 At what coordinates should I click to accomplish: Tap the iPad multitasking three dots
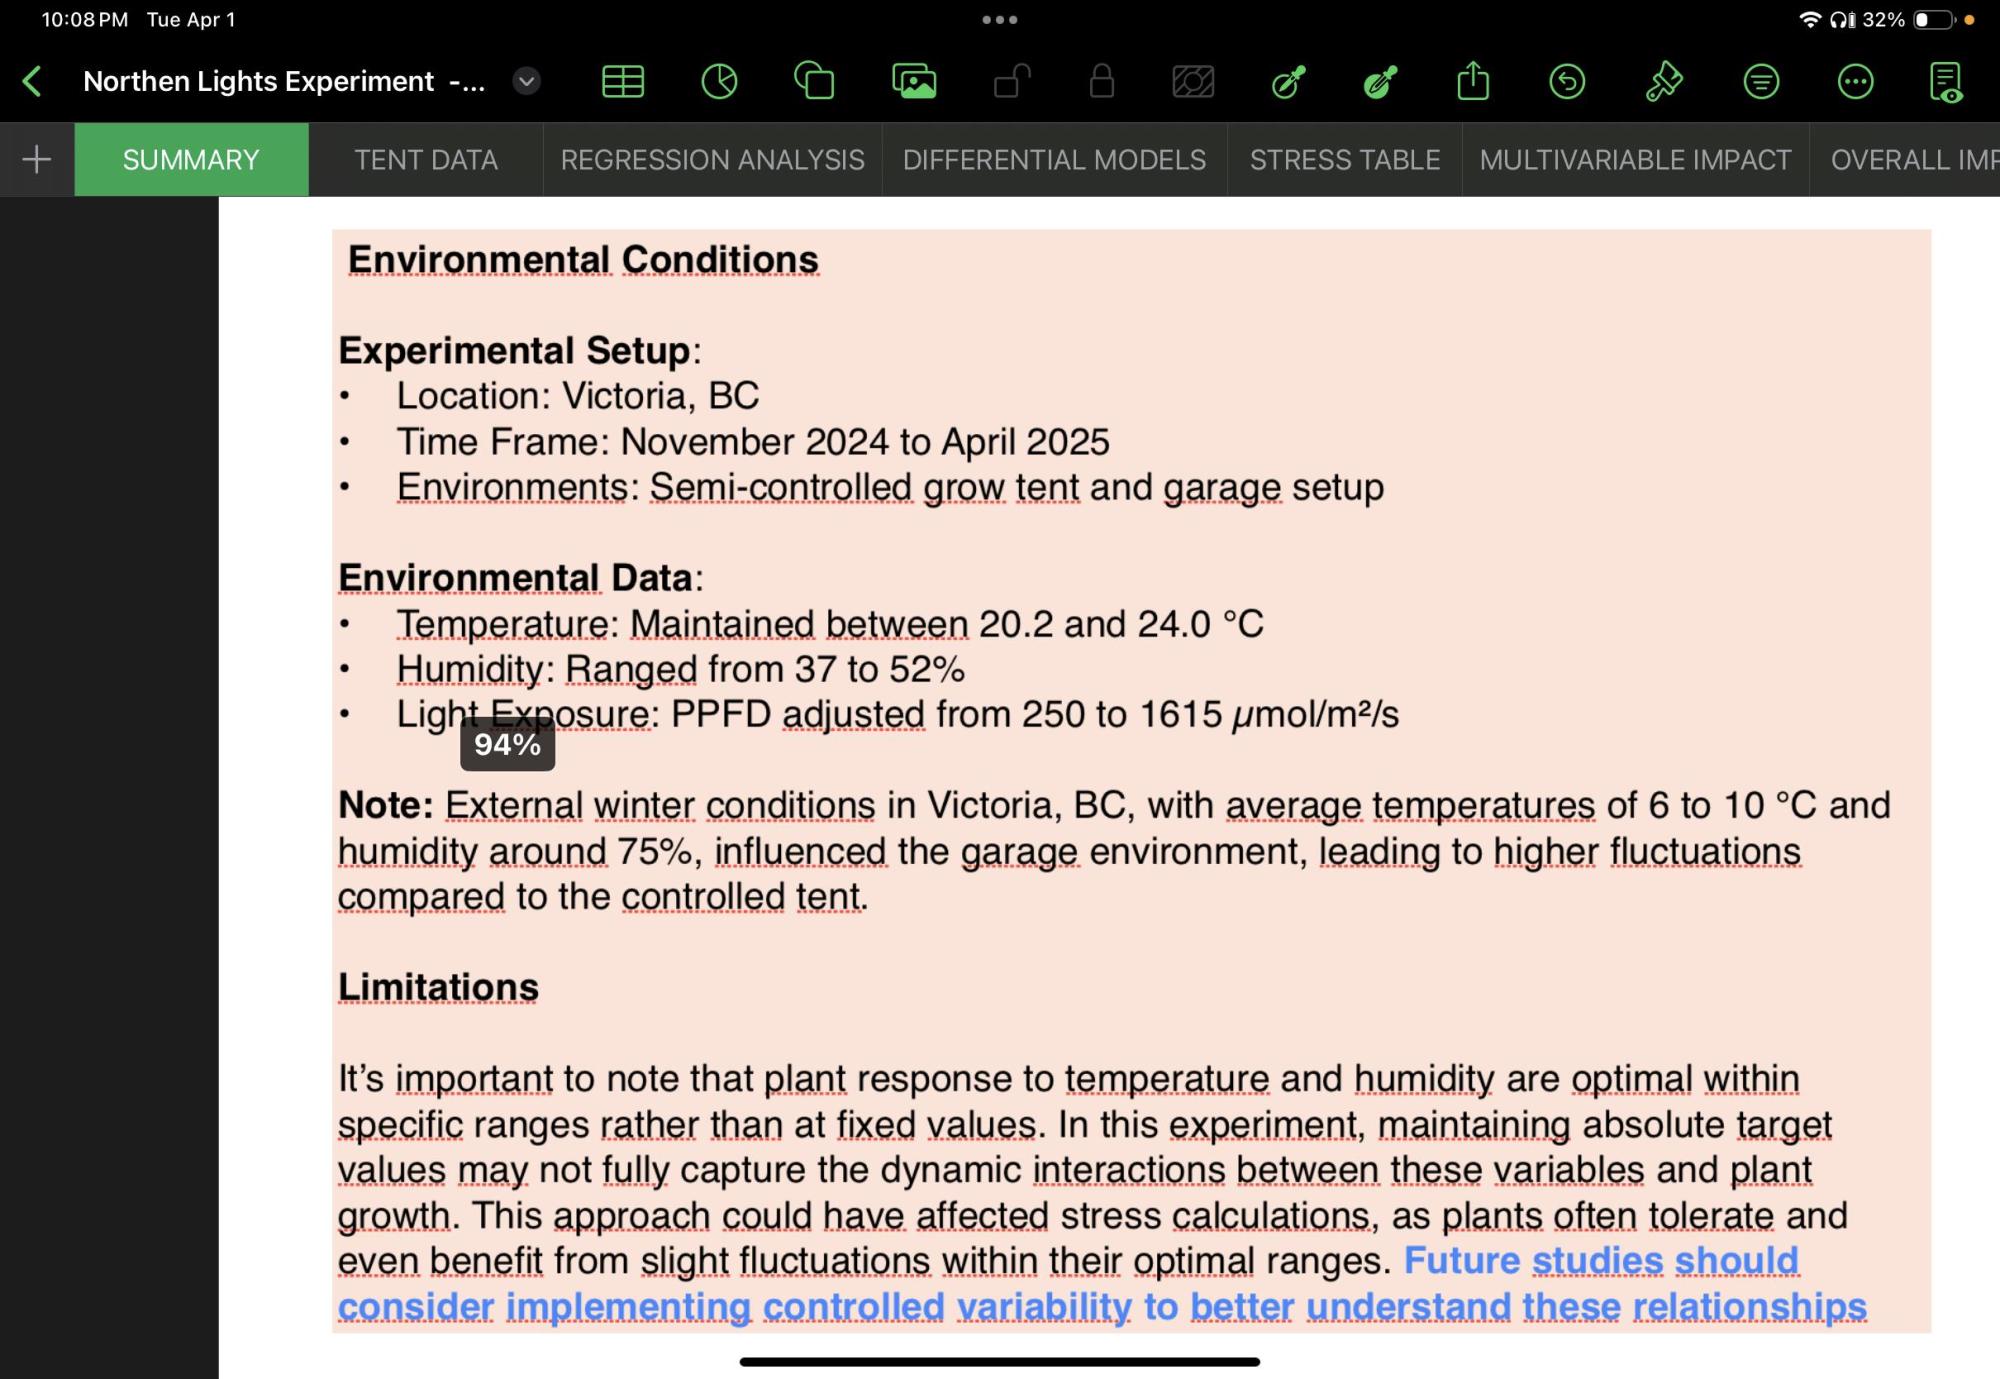tap(1000, 19)
